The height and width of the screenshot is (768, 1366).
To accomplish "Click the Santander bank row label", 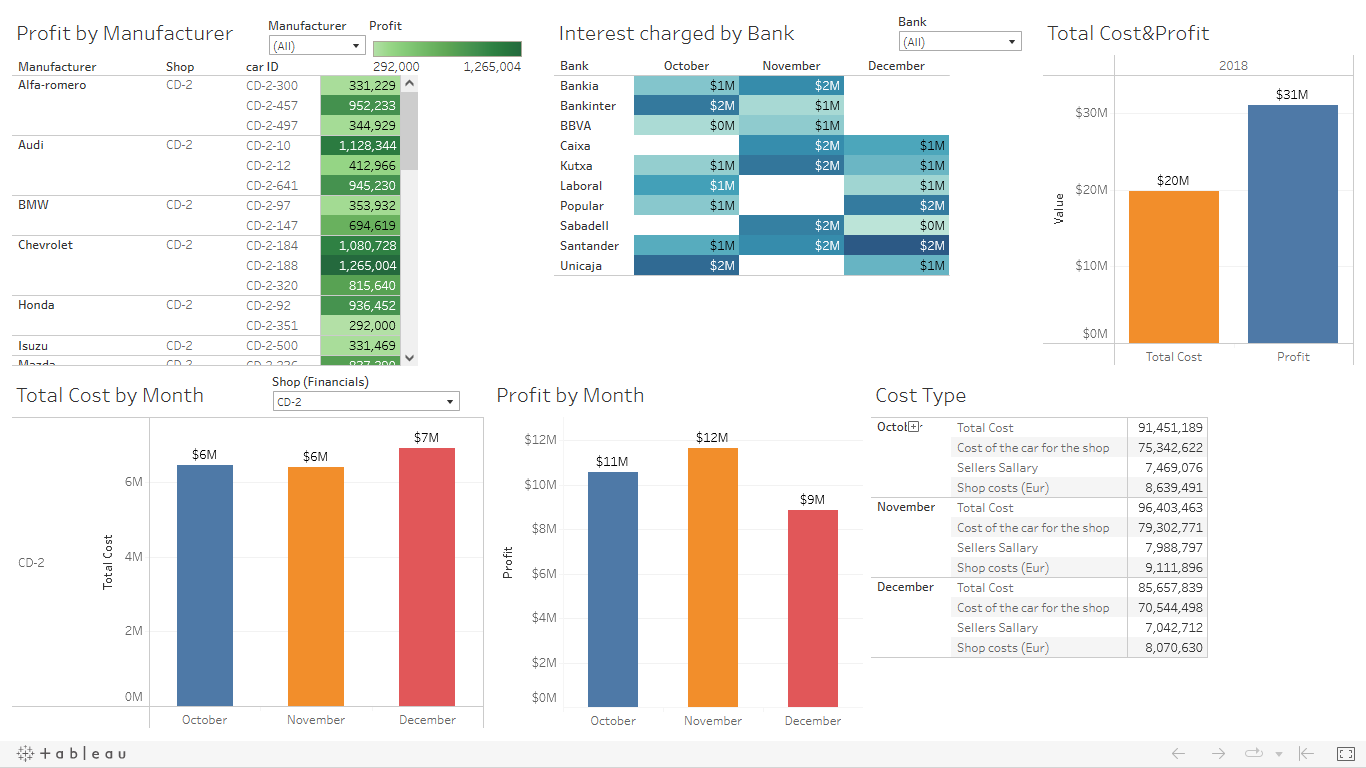I will pyautogui.click(x=590, y=246).
